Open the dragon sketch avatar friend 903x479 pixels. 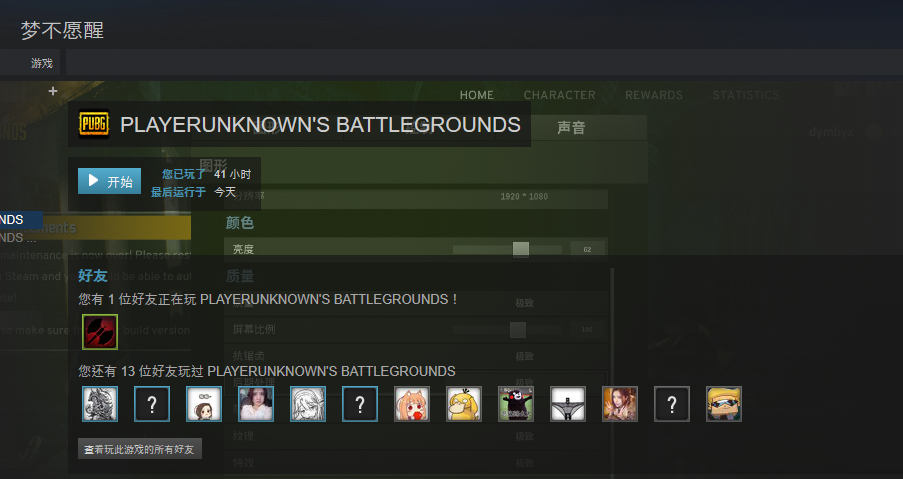100,404
